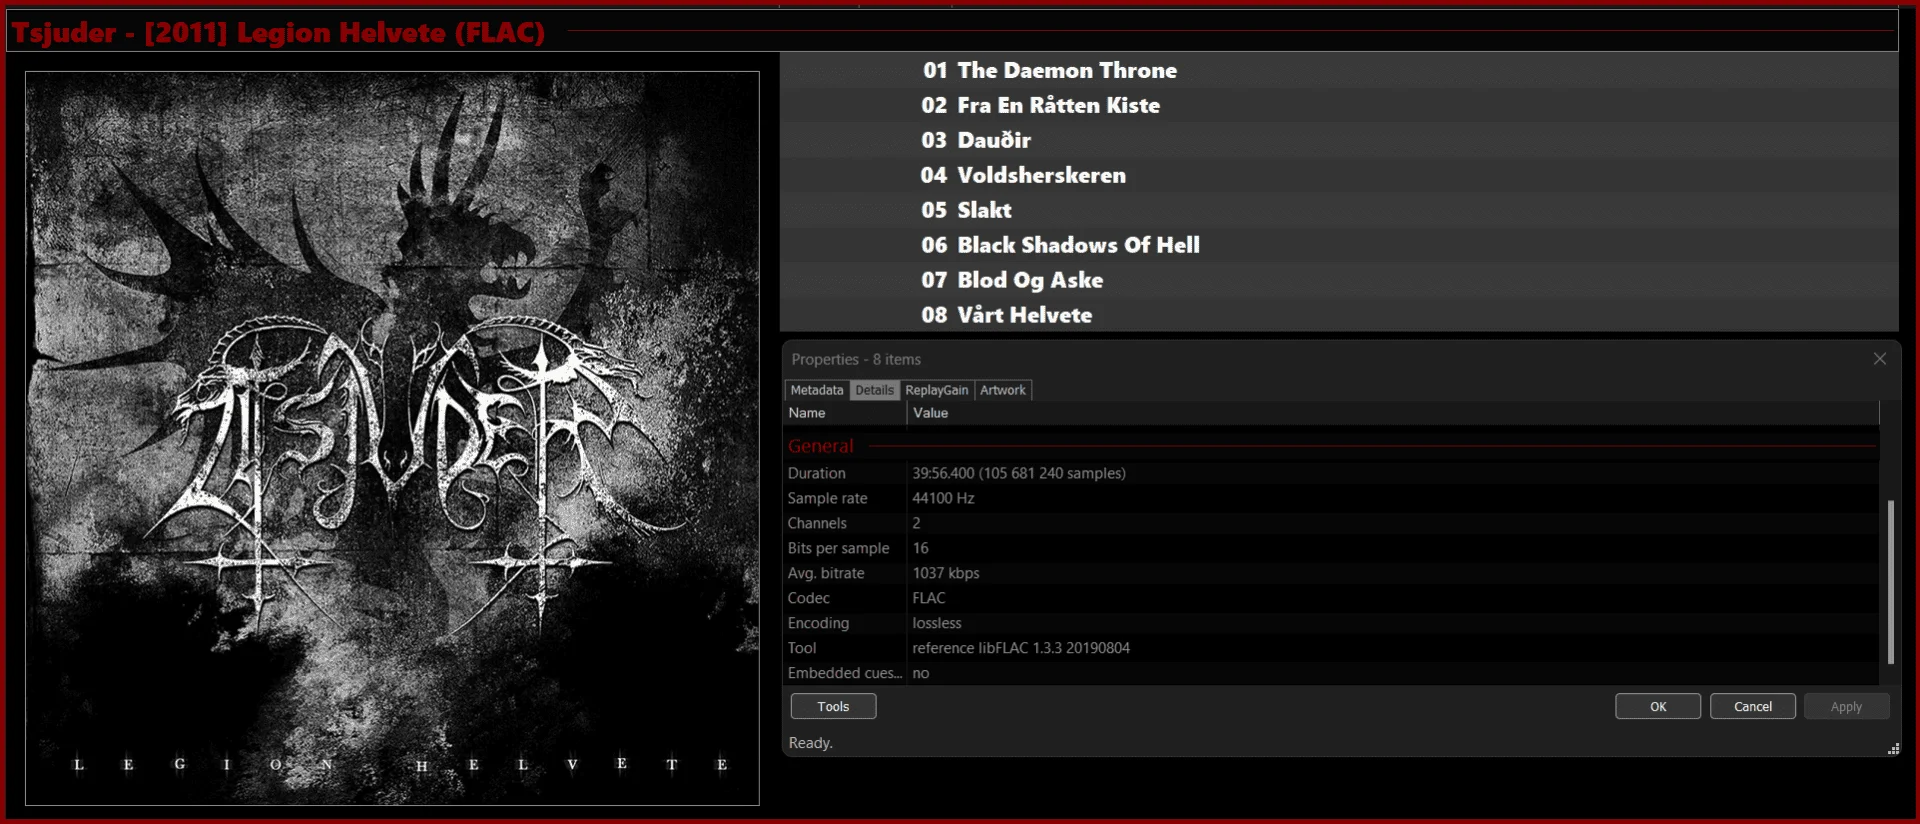Click the Ready status text
Image resolution: width=1920 pixels, height=824 pixels.
click(x=810, y=743)
